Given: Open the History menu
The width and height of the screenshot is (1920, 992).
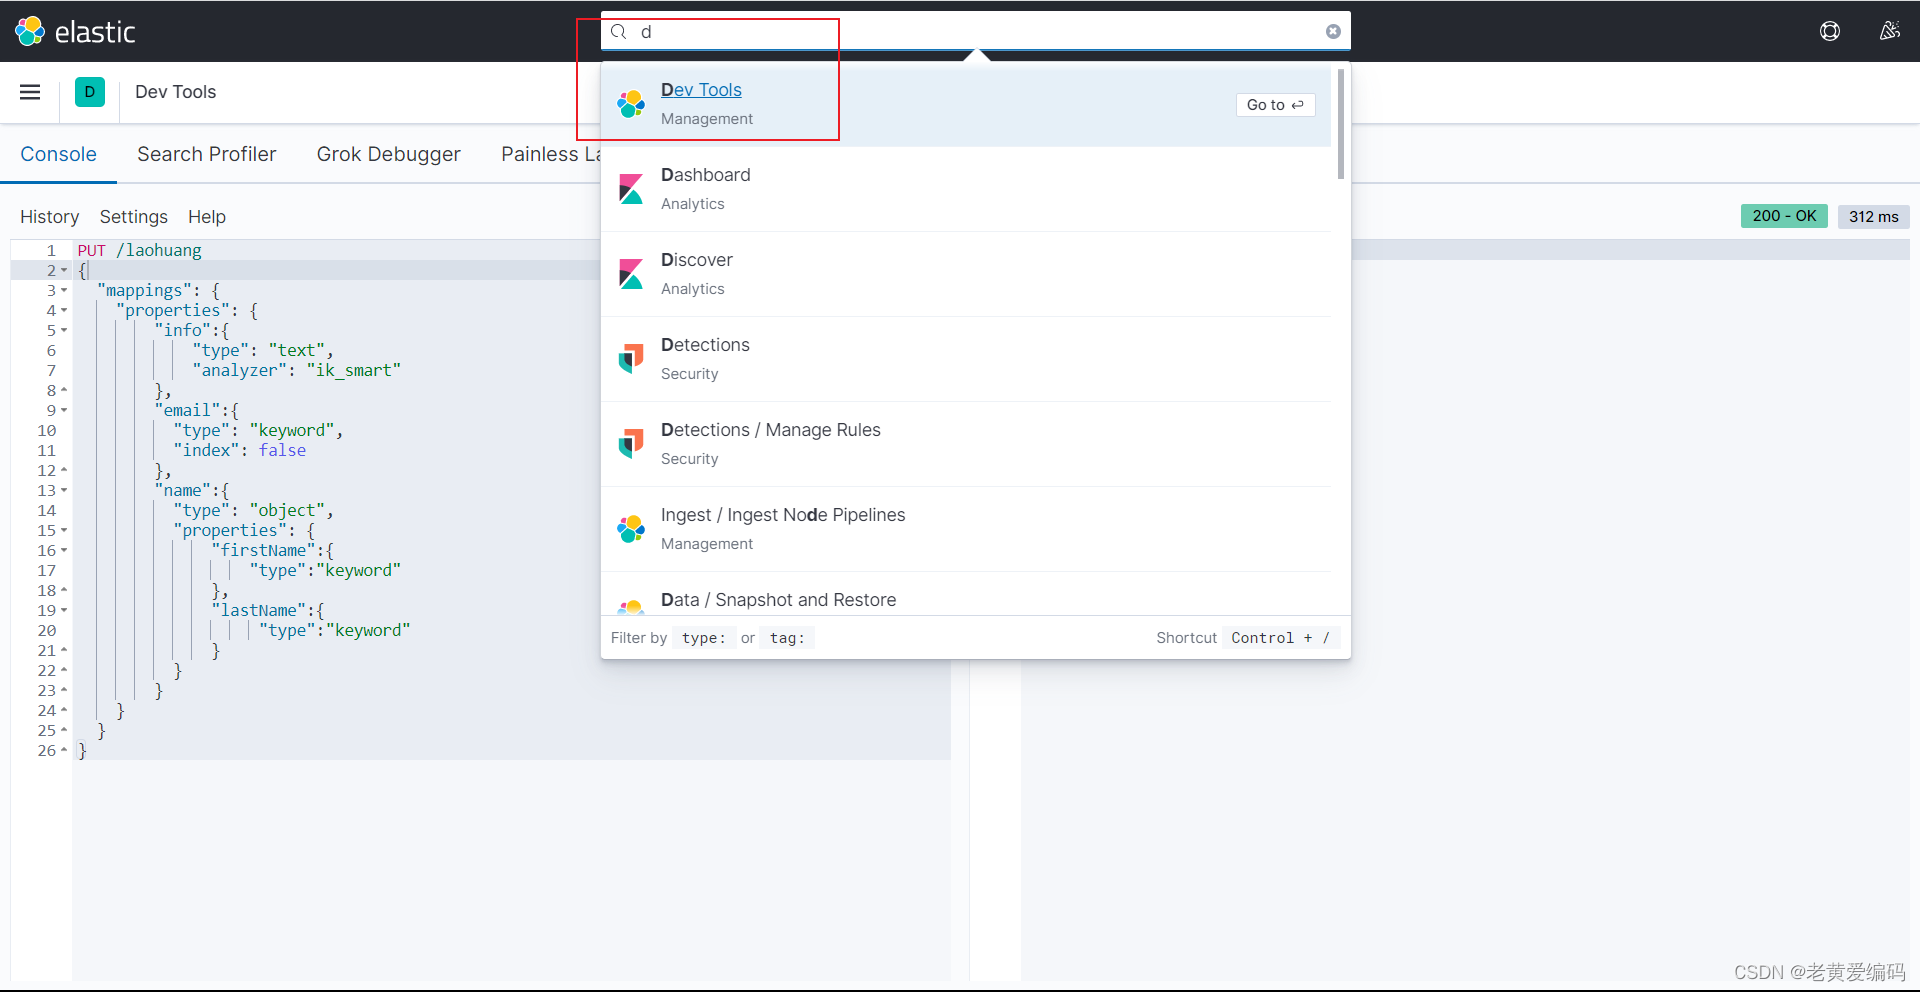Looking at the screenshot, I should pos(49,217).
